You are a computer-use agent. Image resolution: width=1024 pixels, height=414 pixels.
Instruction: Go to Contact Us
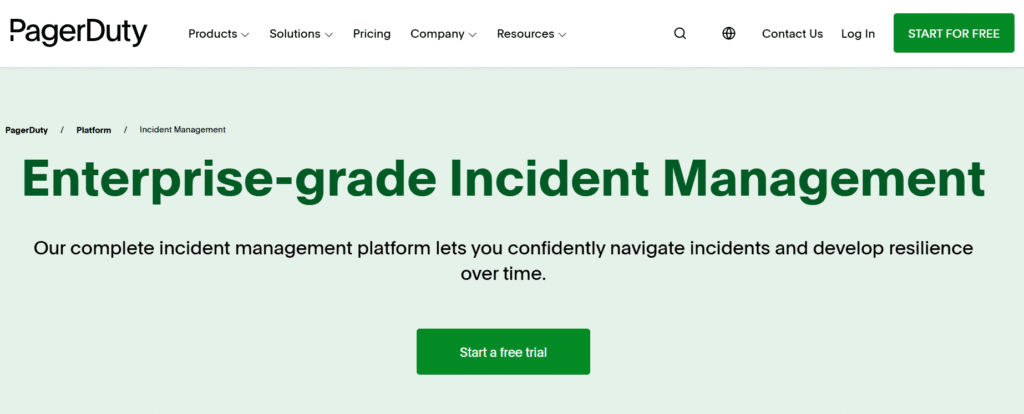coord(792,34)
